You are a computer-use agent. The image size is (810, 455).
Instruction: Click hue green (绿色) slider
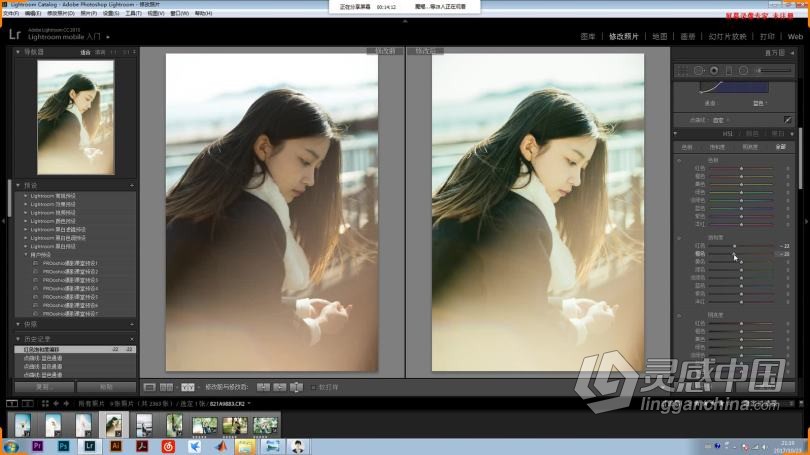point(741,192)
